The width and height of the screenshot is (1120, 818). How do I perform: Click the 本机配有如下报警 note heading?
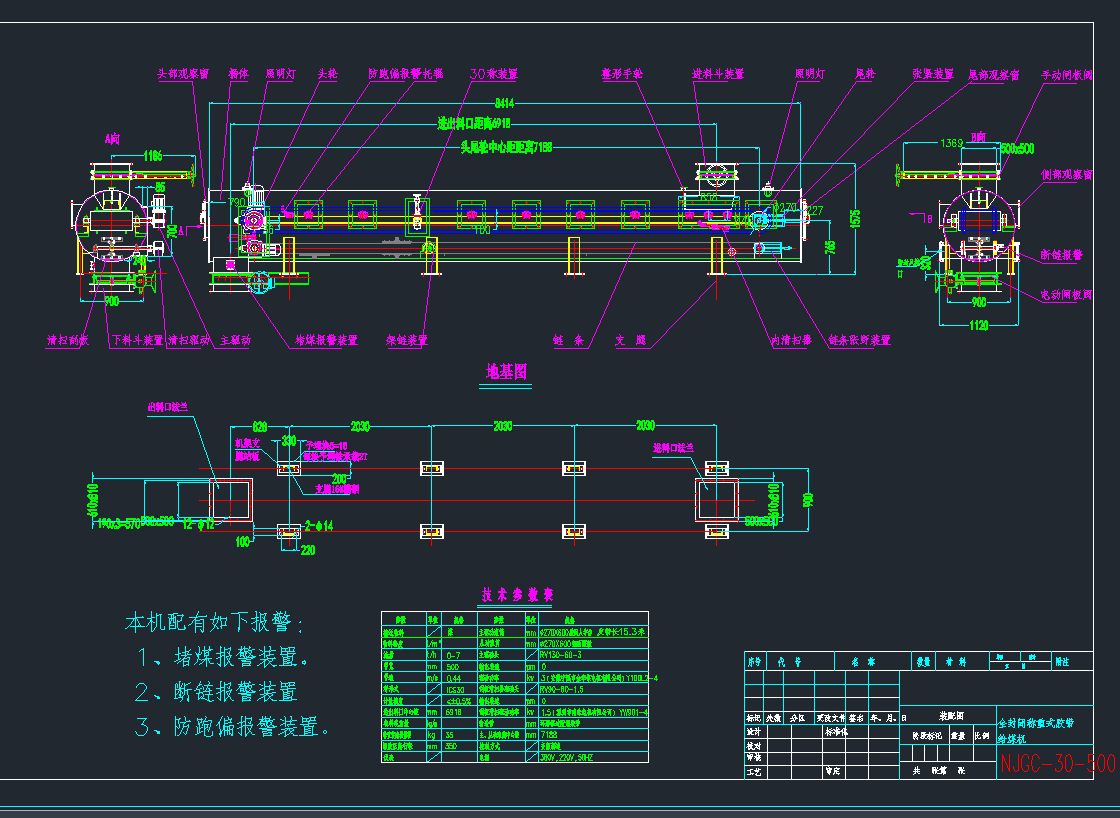214,623
